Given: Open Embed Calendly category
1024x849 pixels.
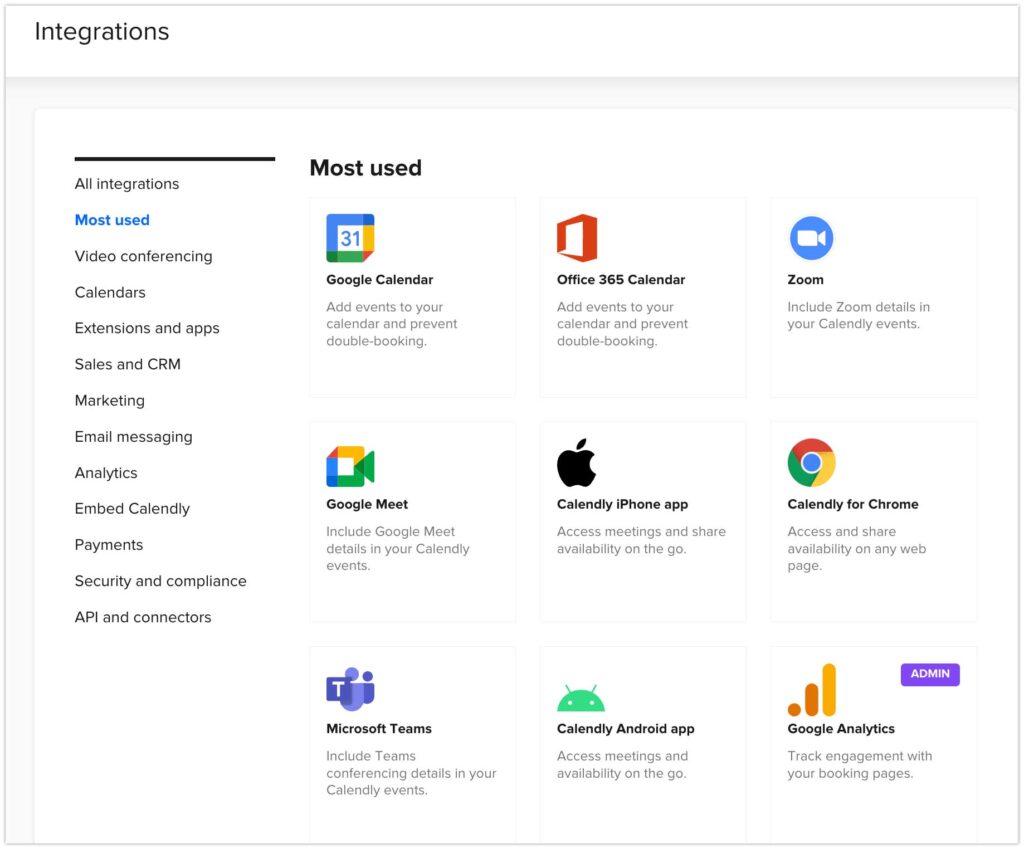Looking at the screenshot, I should tap(132, 509).
